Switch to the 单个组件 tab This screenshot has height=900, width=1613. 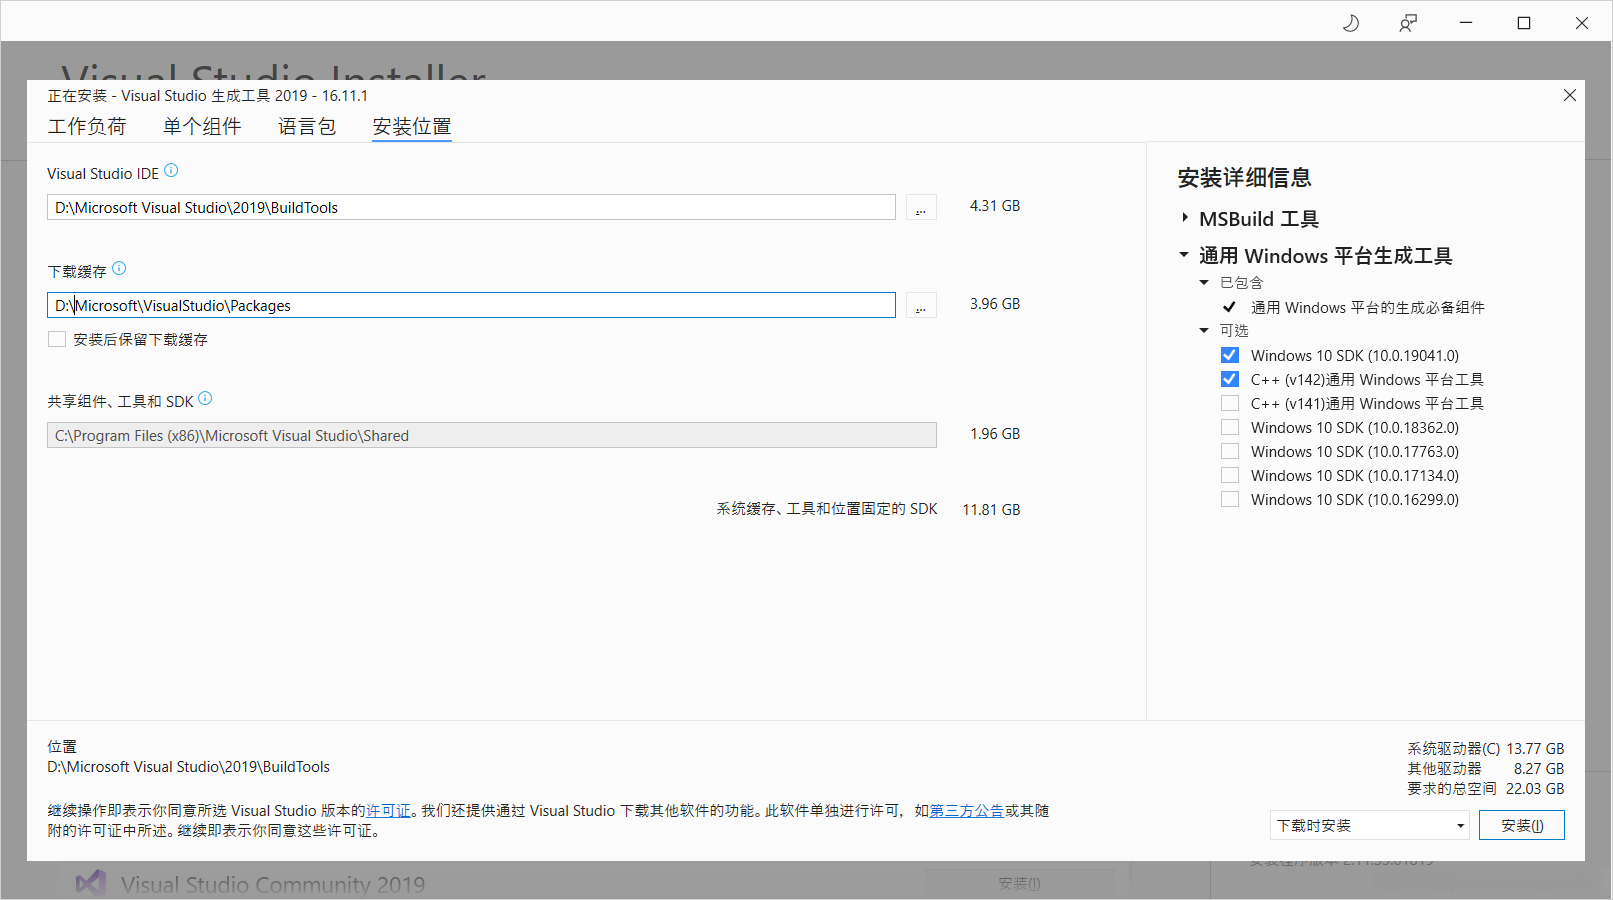coord(202,126)
